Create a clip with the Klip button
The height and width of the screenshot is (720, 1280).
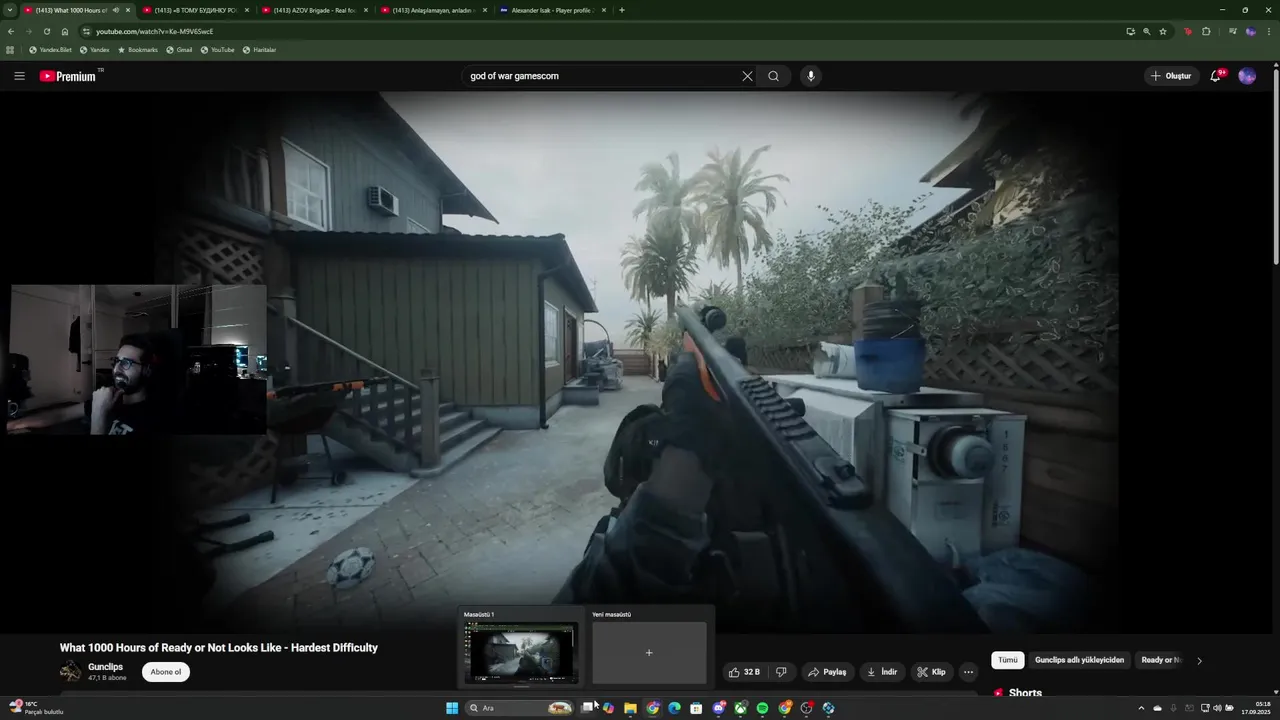pos(932,672)
